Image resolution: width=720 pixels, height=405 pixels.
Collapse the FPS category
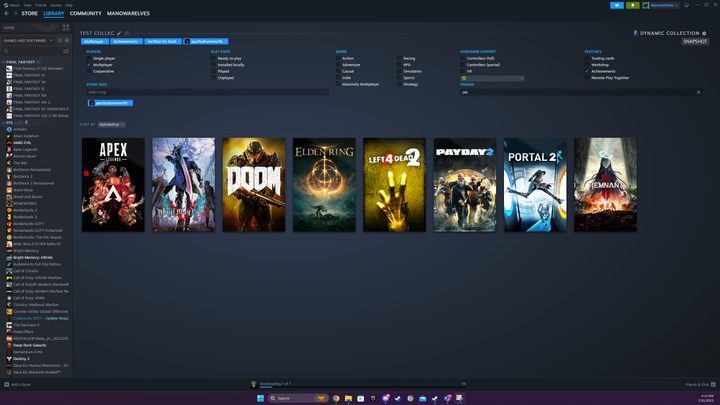pyautogui.click(x=4, y=123)
